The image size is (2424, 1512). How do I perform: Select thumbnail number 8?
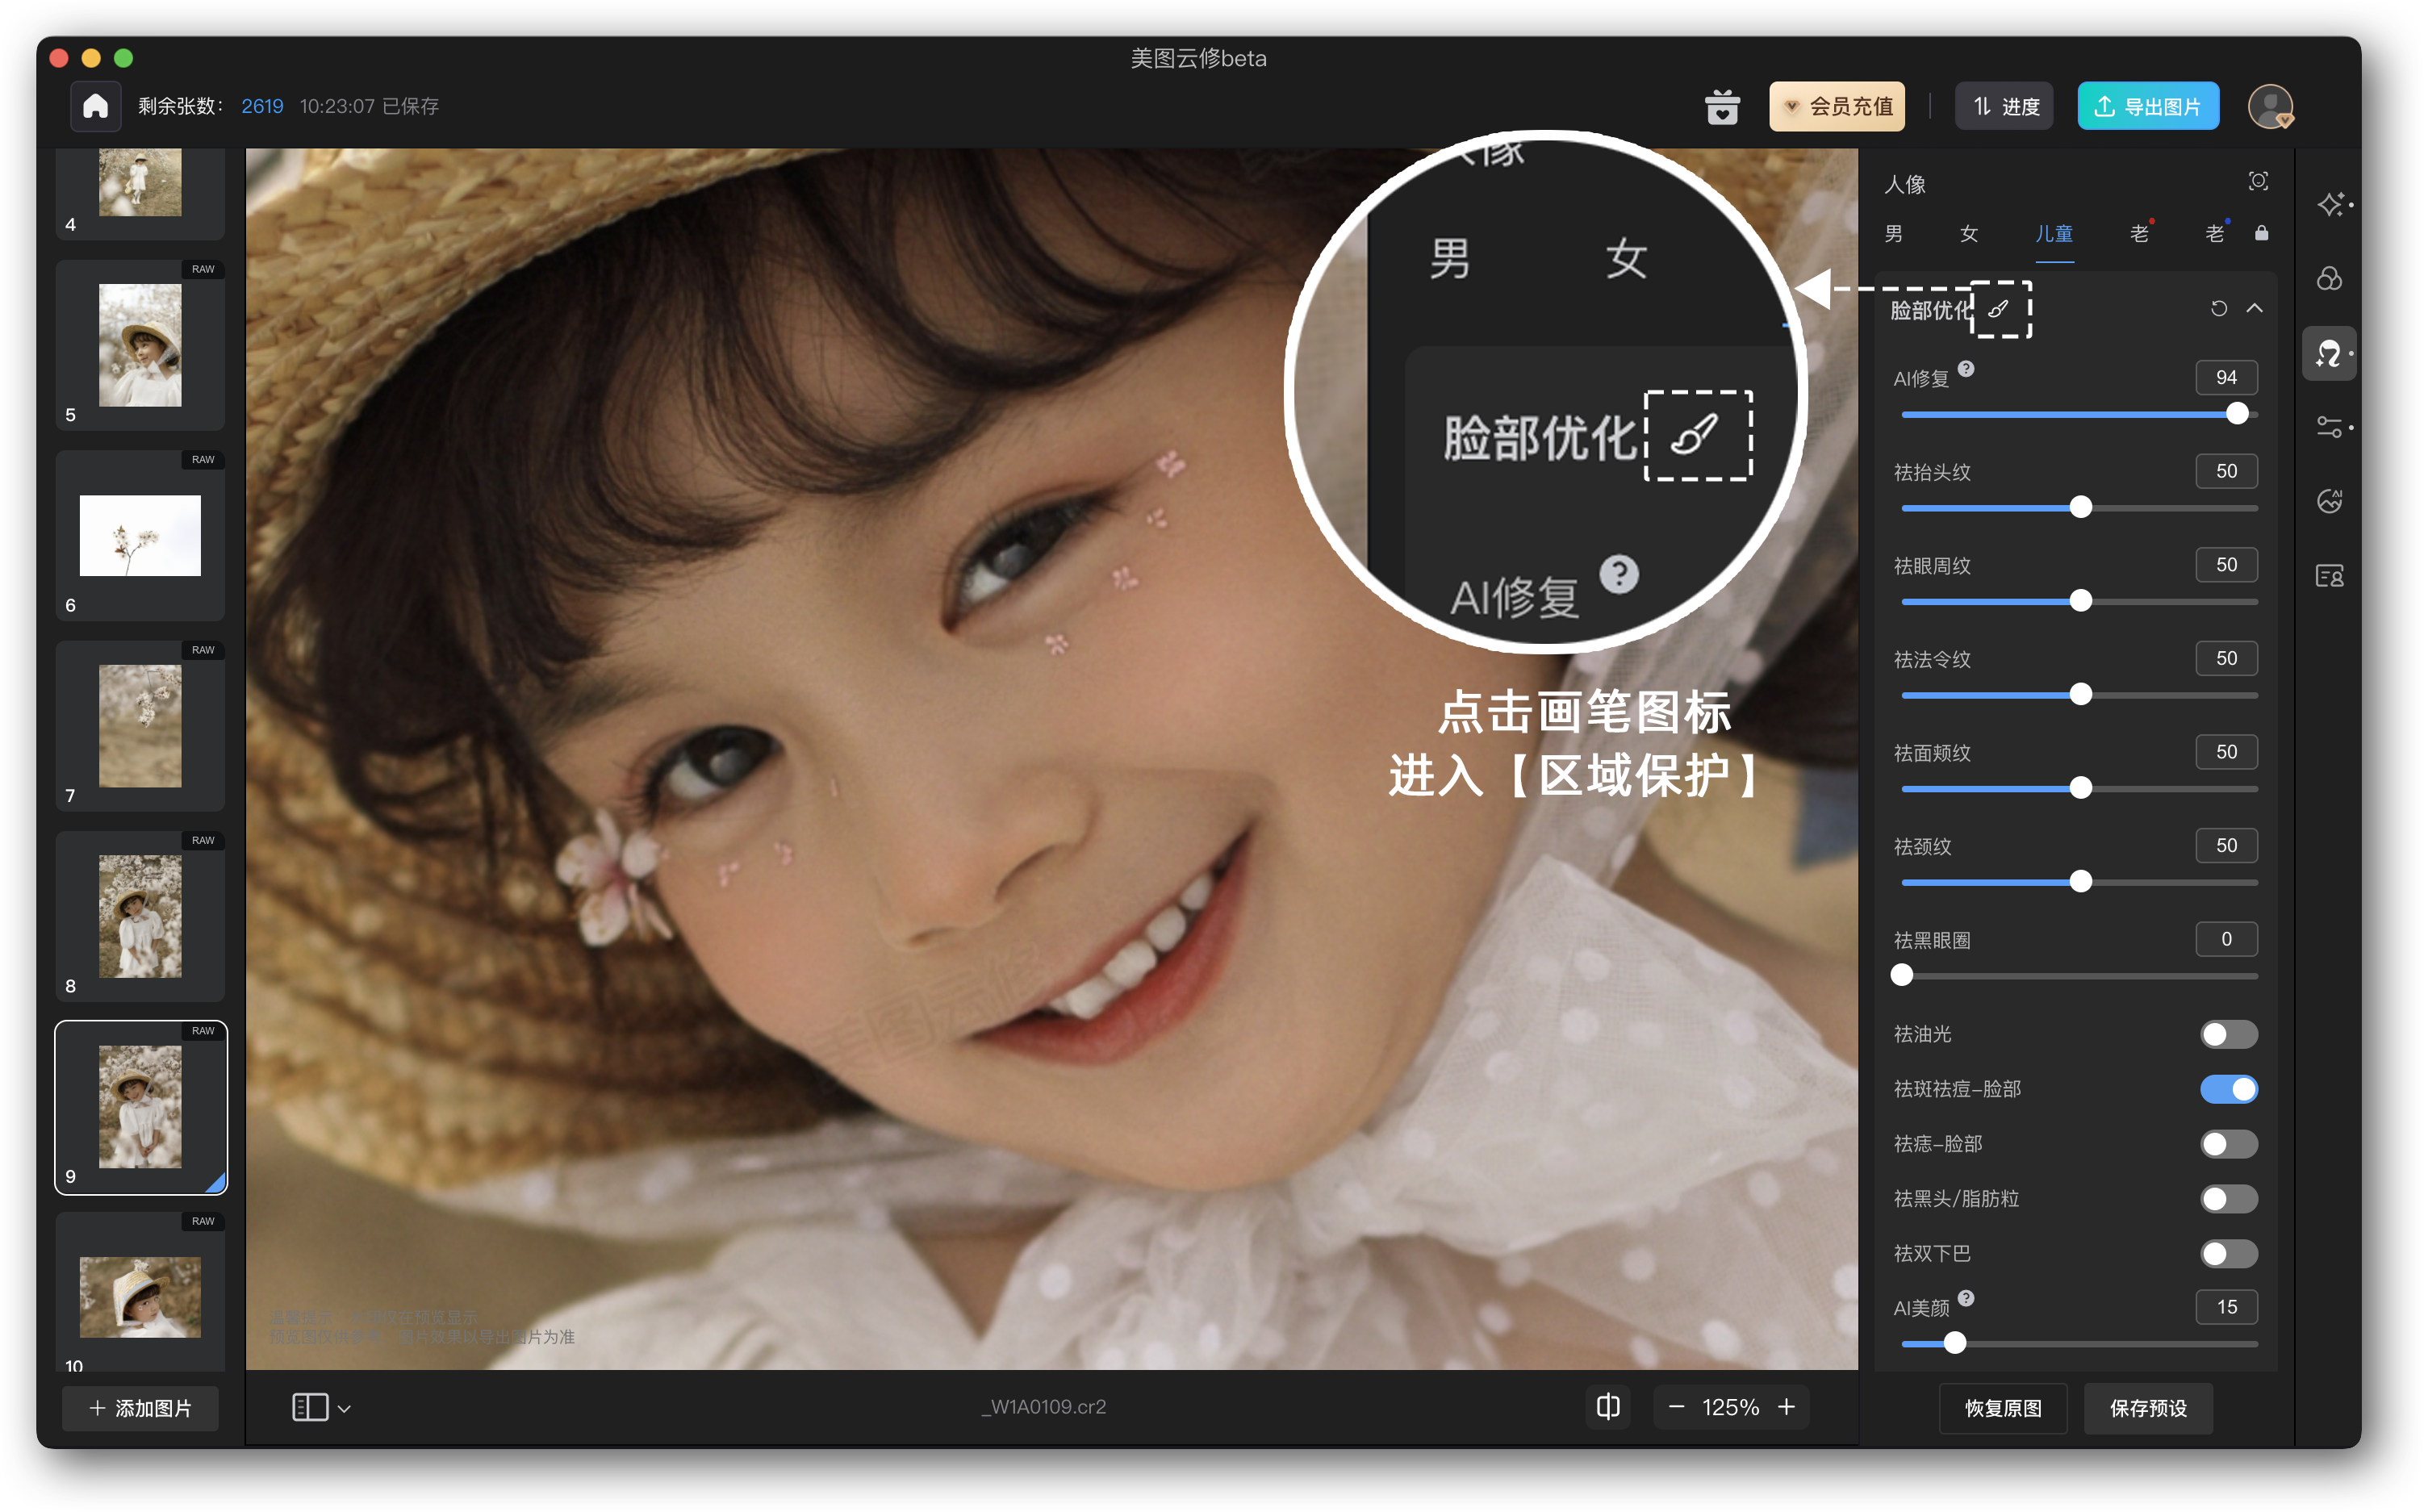[x=140, y=916]
